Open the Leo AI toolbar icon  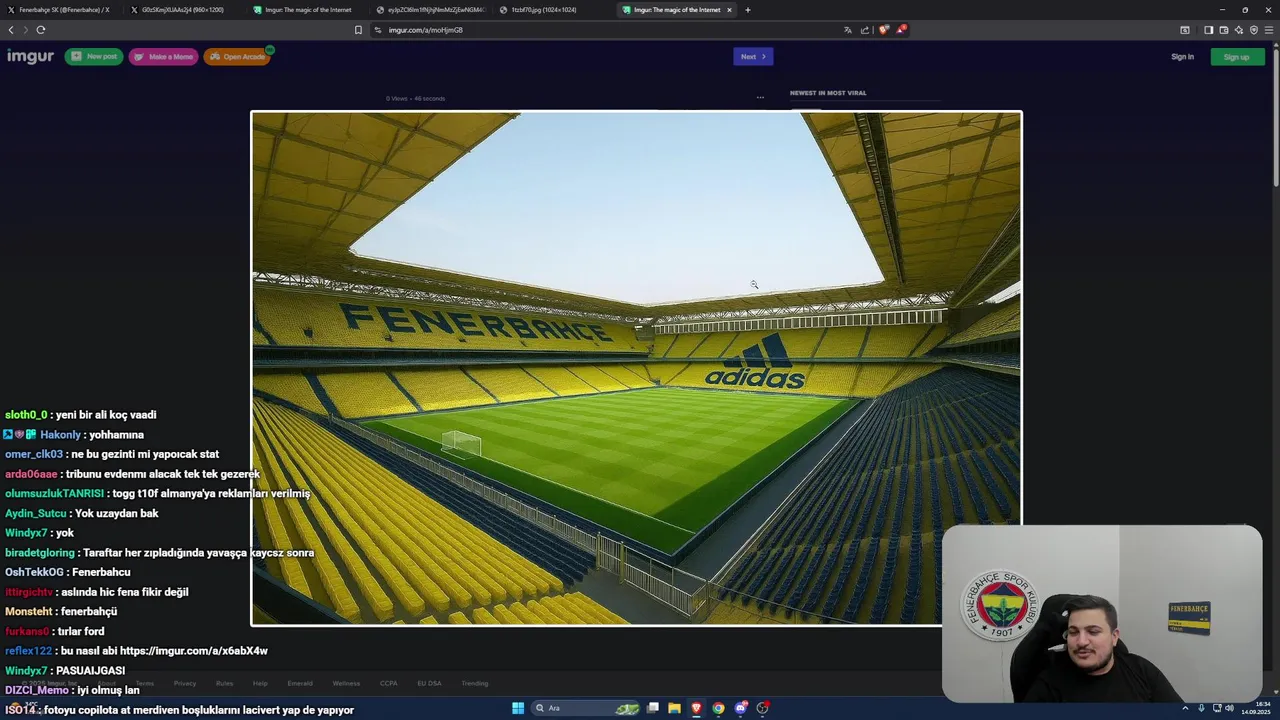(x=1238, y=30)
